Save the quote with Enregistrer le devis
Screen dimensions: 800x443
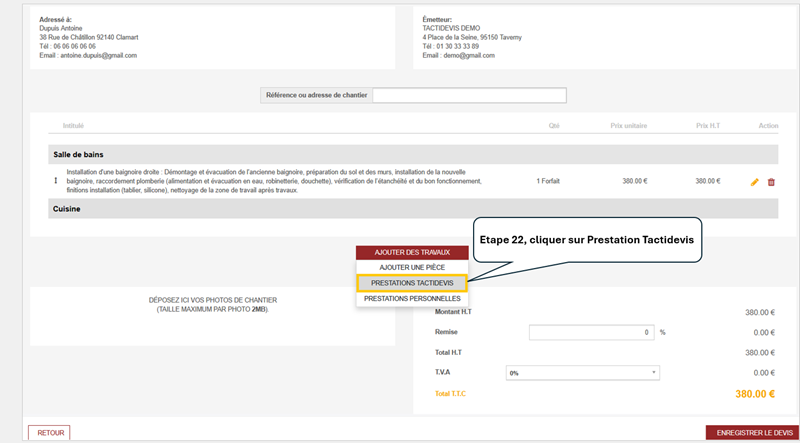click(x=753, y=433)
